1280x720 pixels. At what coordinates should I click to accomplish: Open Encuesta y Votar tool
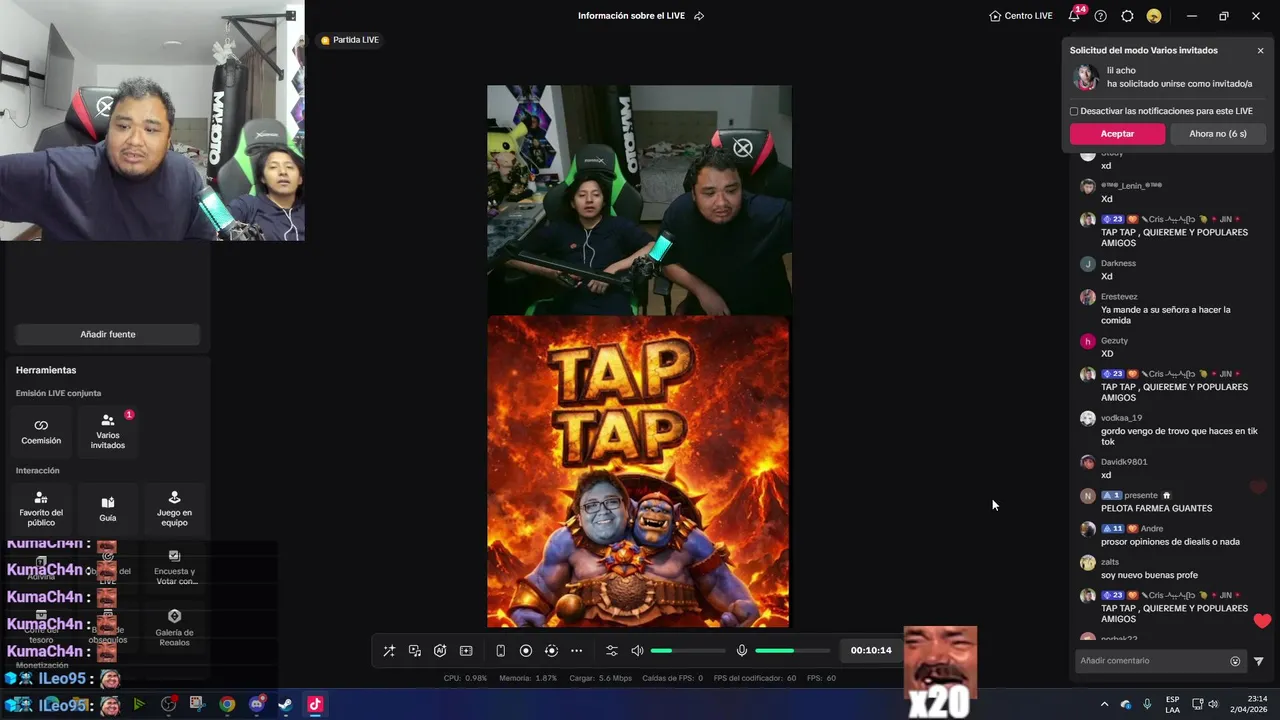[x=175, y=568]
